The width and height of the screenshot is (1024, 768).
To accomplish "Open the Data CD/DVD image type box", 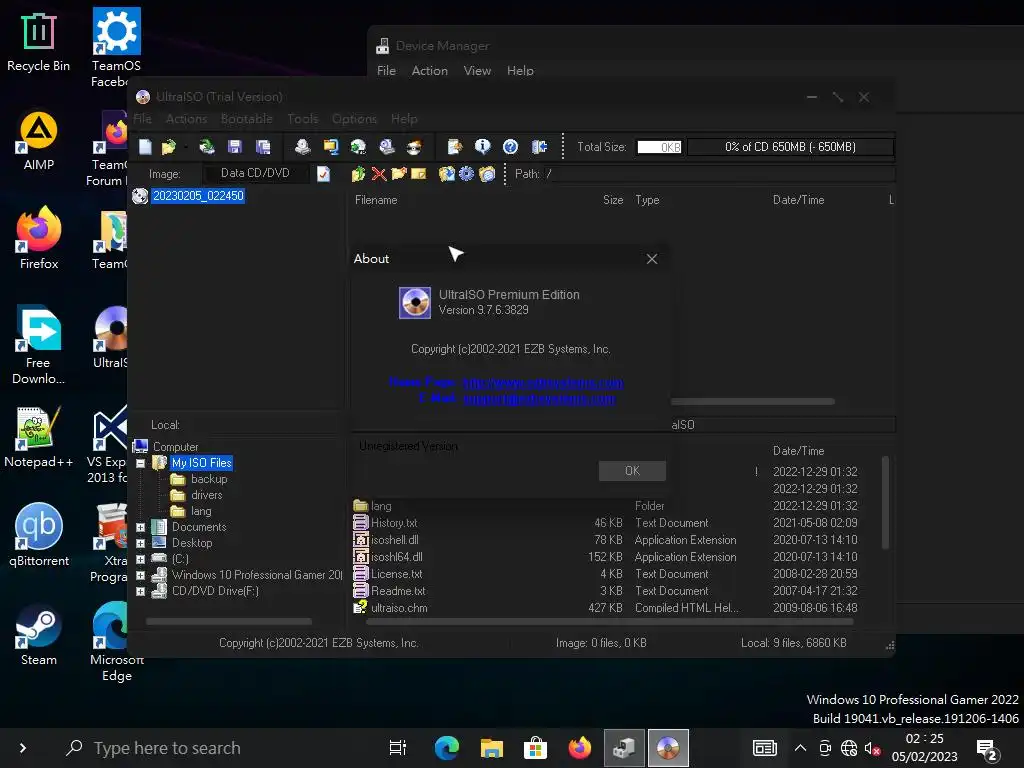I will [x=255, y=173].
